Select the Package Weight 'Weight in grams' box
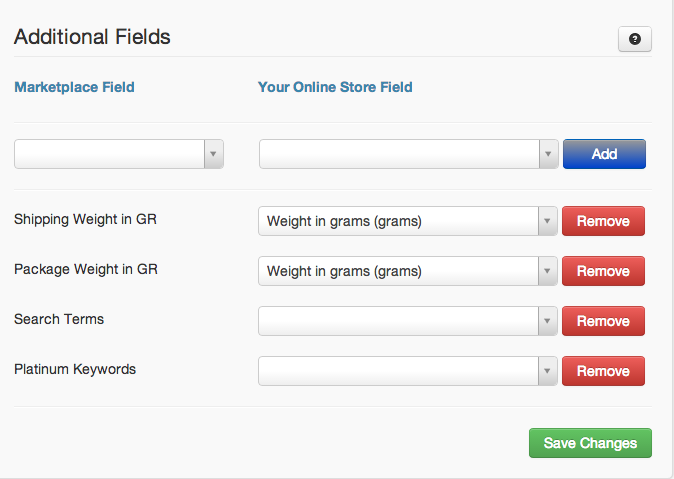Image resolution: width=674 pixels, height=479 pixels. pos(407,271)
